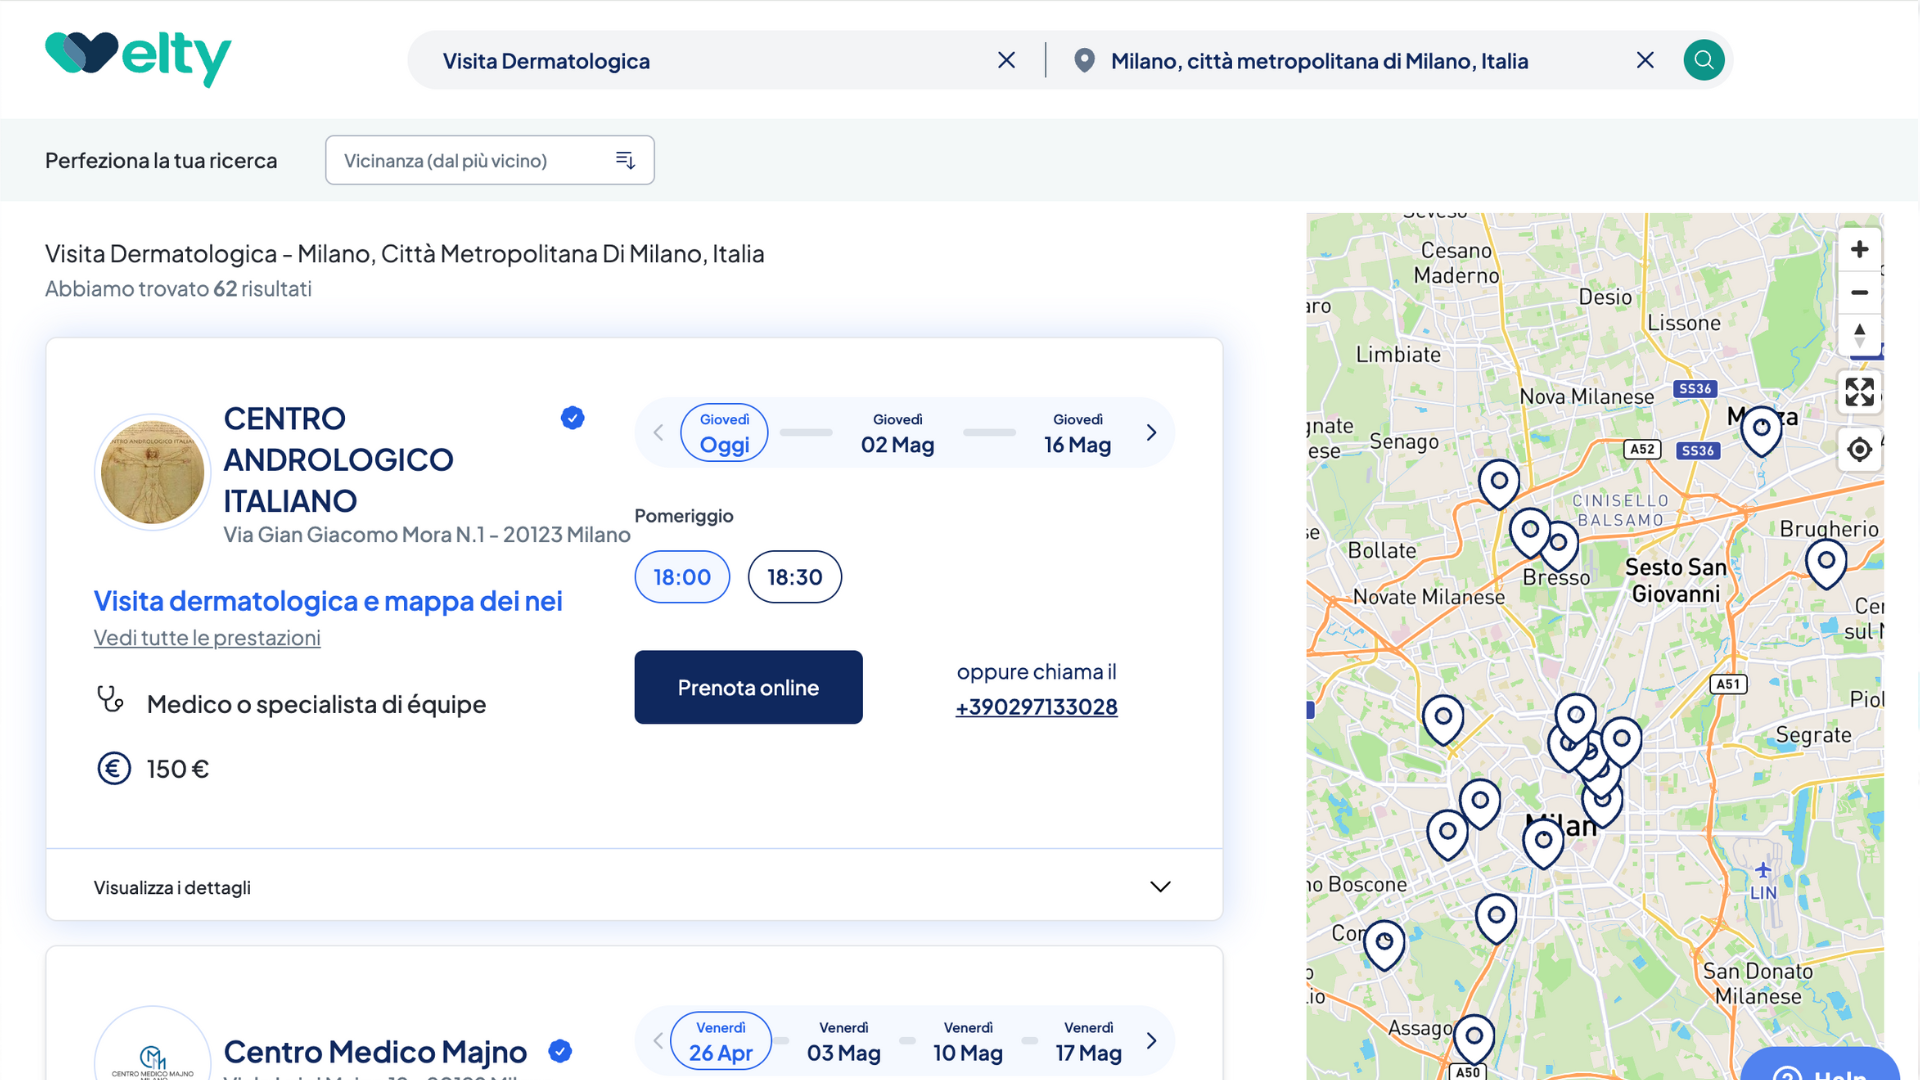Image resolution: width=1920 pixels, height=1080 pixels.
Task: Click verified badge beside Centro Andrologico Italiano
Action: pos(572,418)
